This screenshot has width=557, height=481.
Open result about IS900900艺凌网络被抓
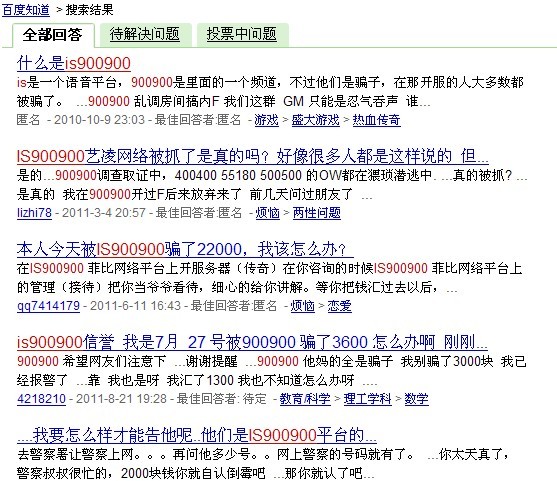253,156
